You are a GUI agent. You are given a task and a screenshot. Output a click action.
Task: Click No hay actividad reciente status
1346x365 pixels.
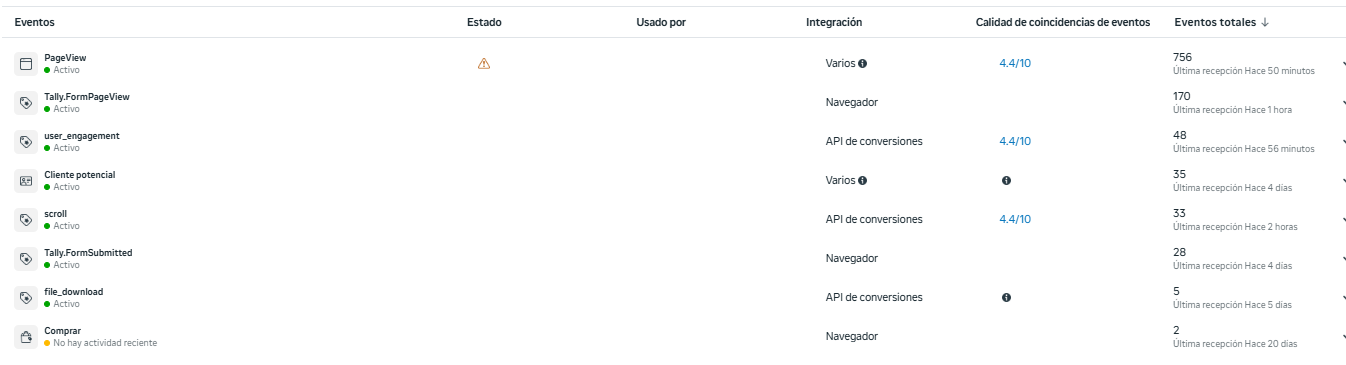tap(105, 343)
